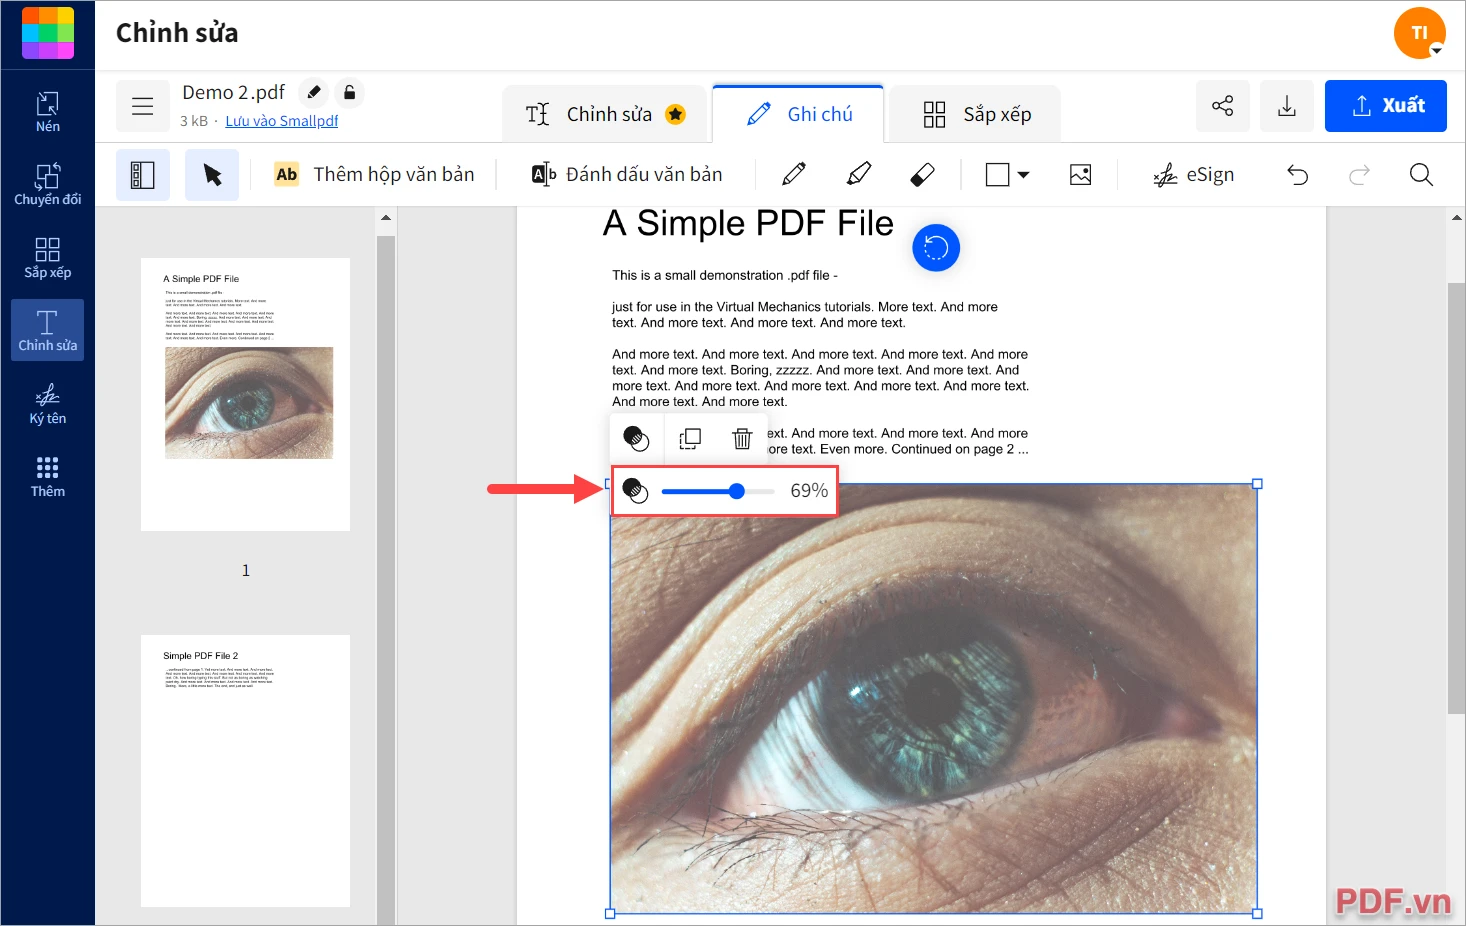Open the Ký tên sign tool
Screen dimensions: 1466x926
[x=47, y=404]
